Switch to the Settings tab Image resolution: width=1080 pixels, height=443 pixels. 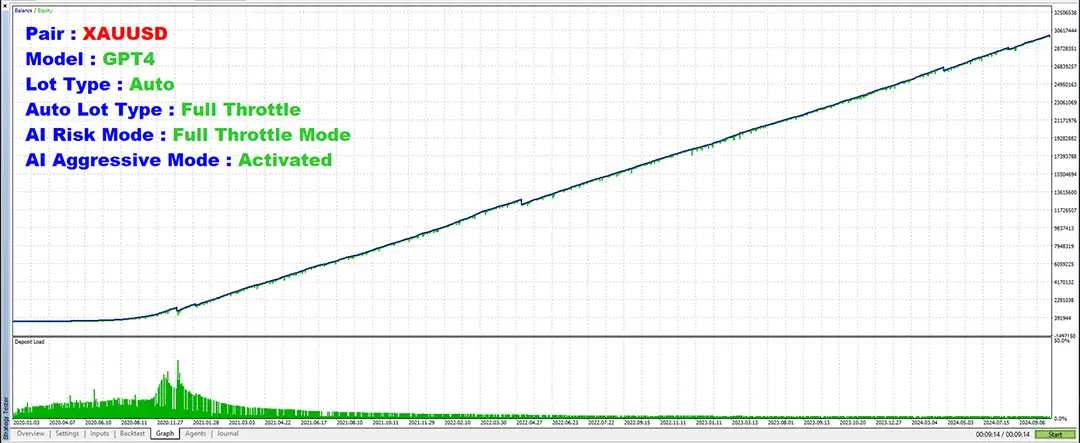tap(68, 434)
